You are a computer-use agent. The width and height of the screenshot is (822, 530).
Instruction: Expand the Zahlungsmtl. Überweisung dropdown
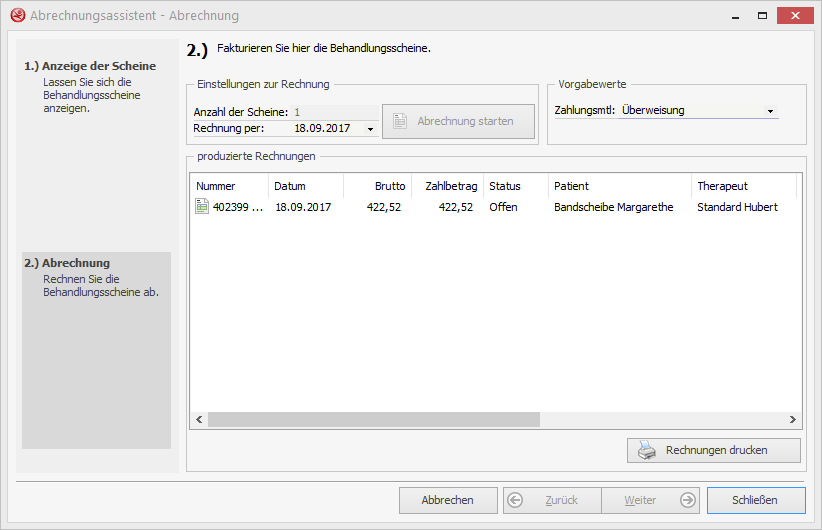click(x=770, y=111)
